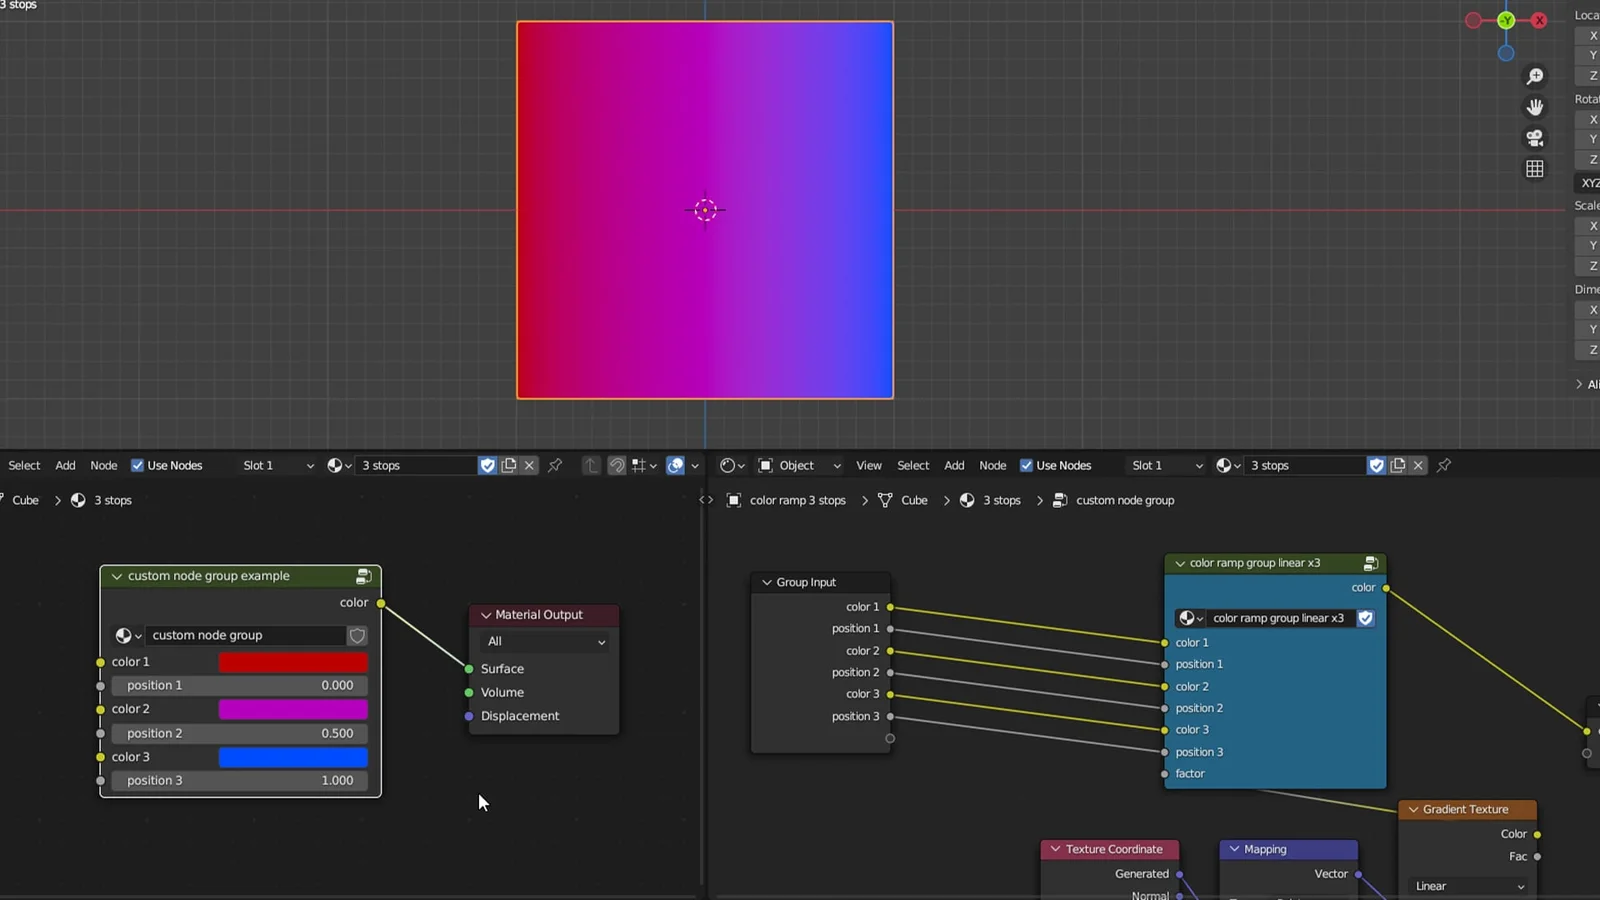Click the parent node tree arrow icon

point(590,465)
